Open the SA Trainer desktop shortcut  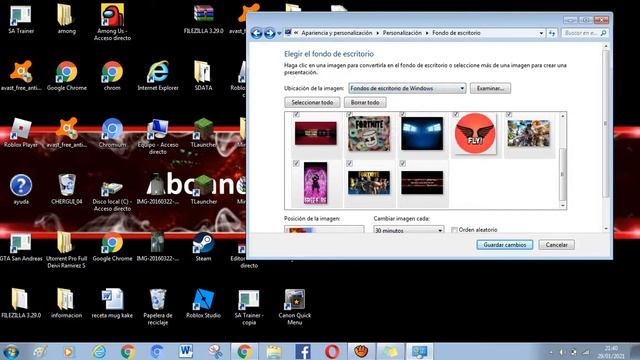(20, 18)
